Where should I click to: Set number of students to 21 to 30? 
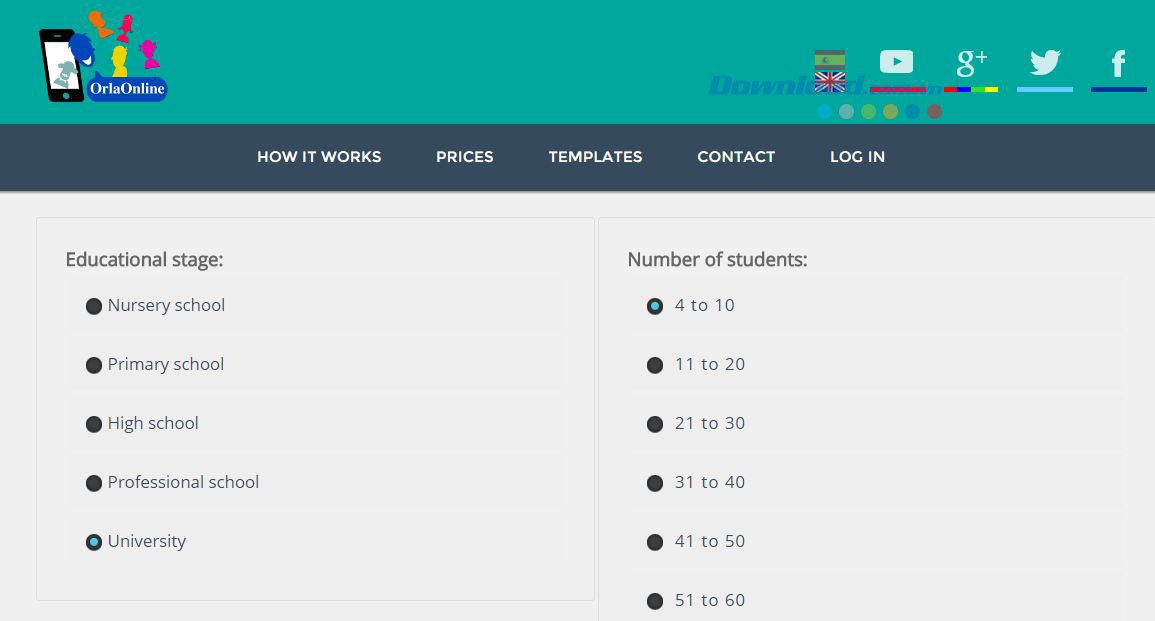[655, 424]
